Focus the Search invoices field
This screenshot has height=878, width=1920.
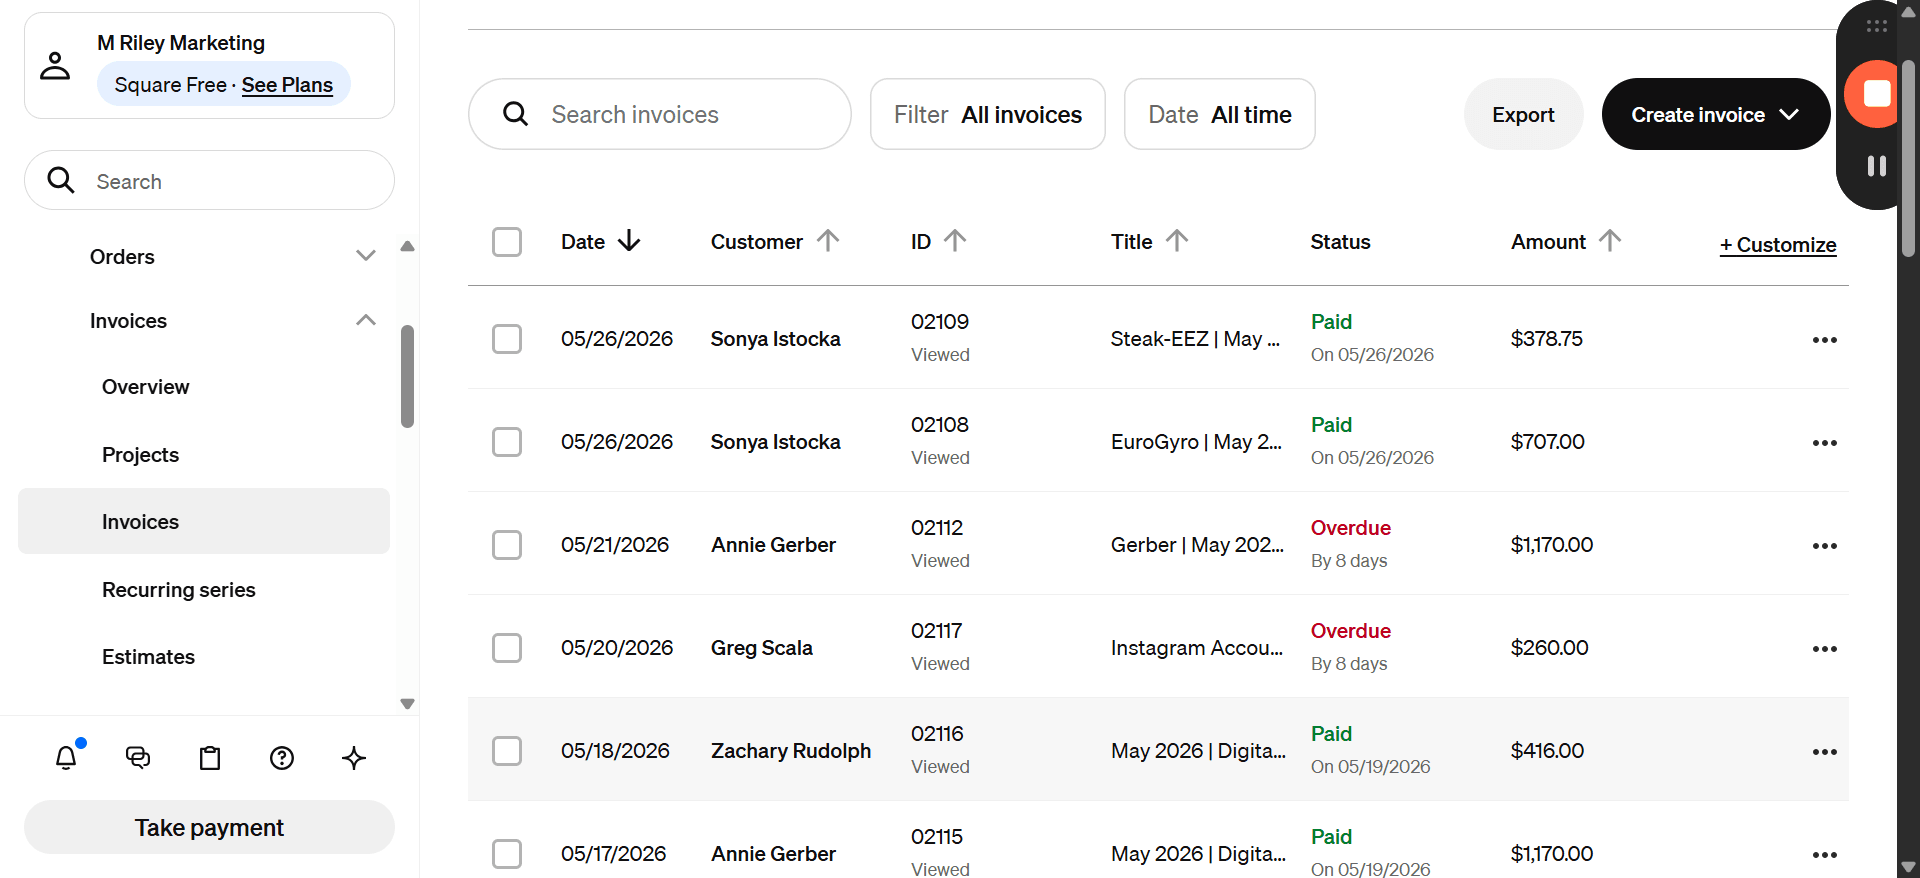660,114
